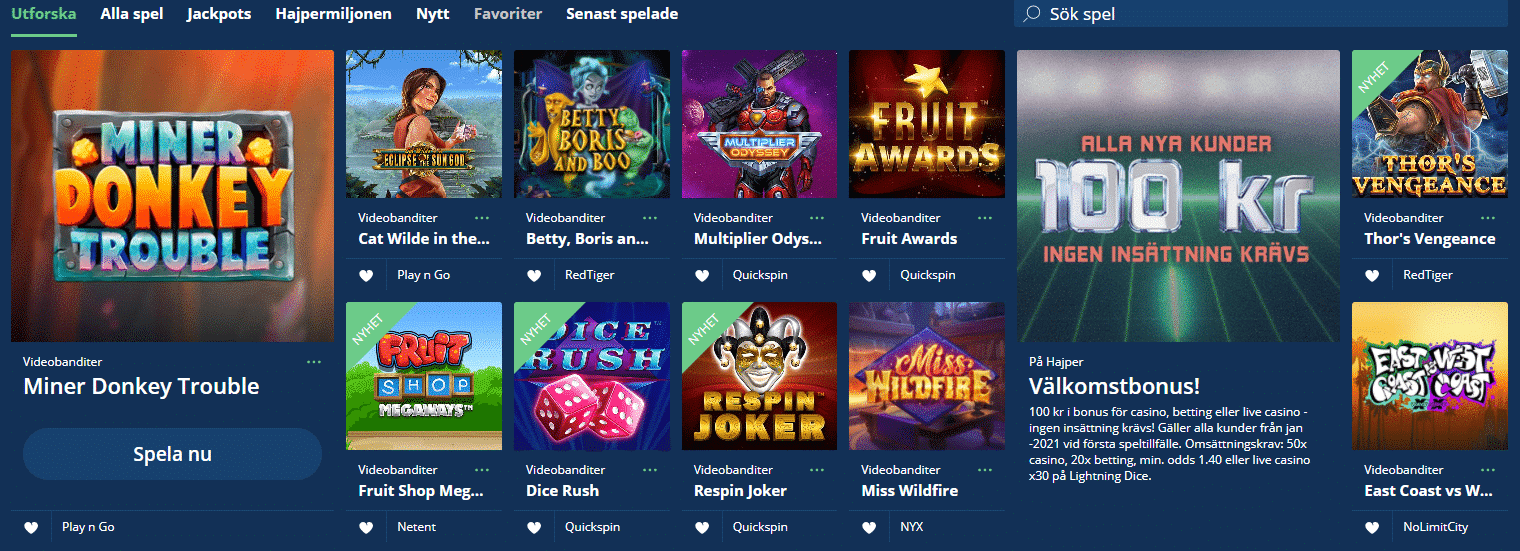Open the Miss Wildfire game thumbnail
Viewport: 1520px width, 551px height.
click(x=927, y=376)
